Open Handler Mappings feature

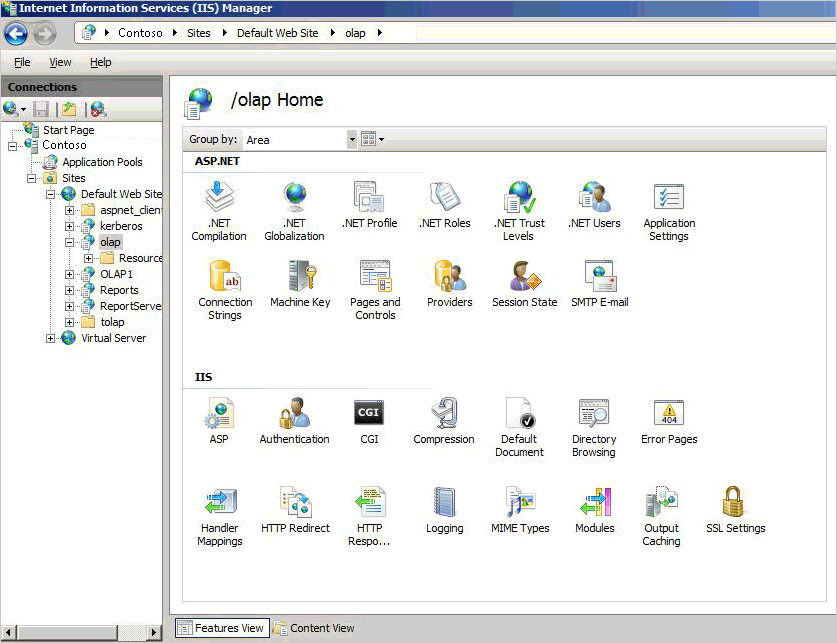point(219,504)
